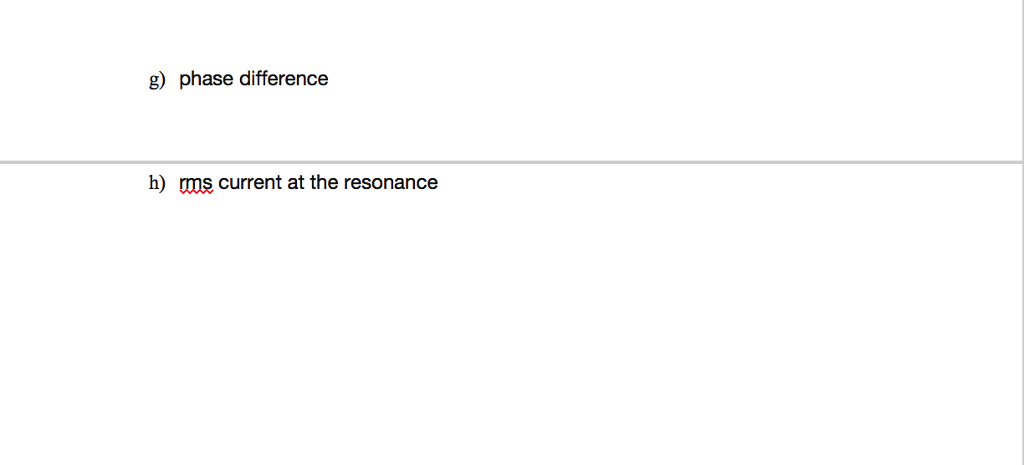Viewport: 1024px width, 465px height.
Task: Click the space between "h)" and "rms"
Action: [172, 183]
